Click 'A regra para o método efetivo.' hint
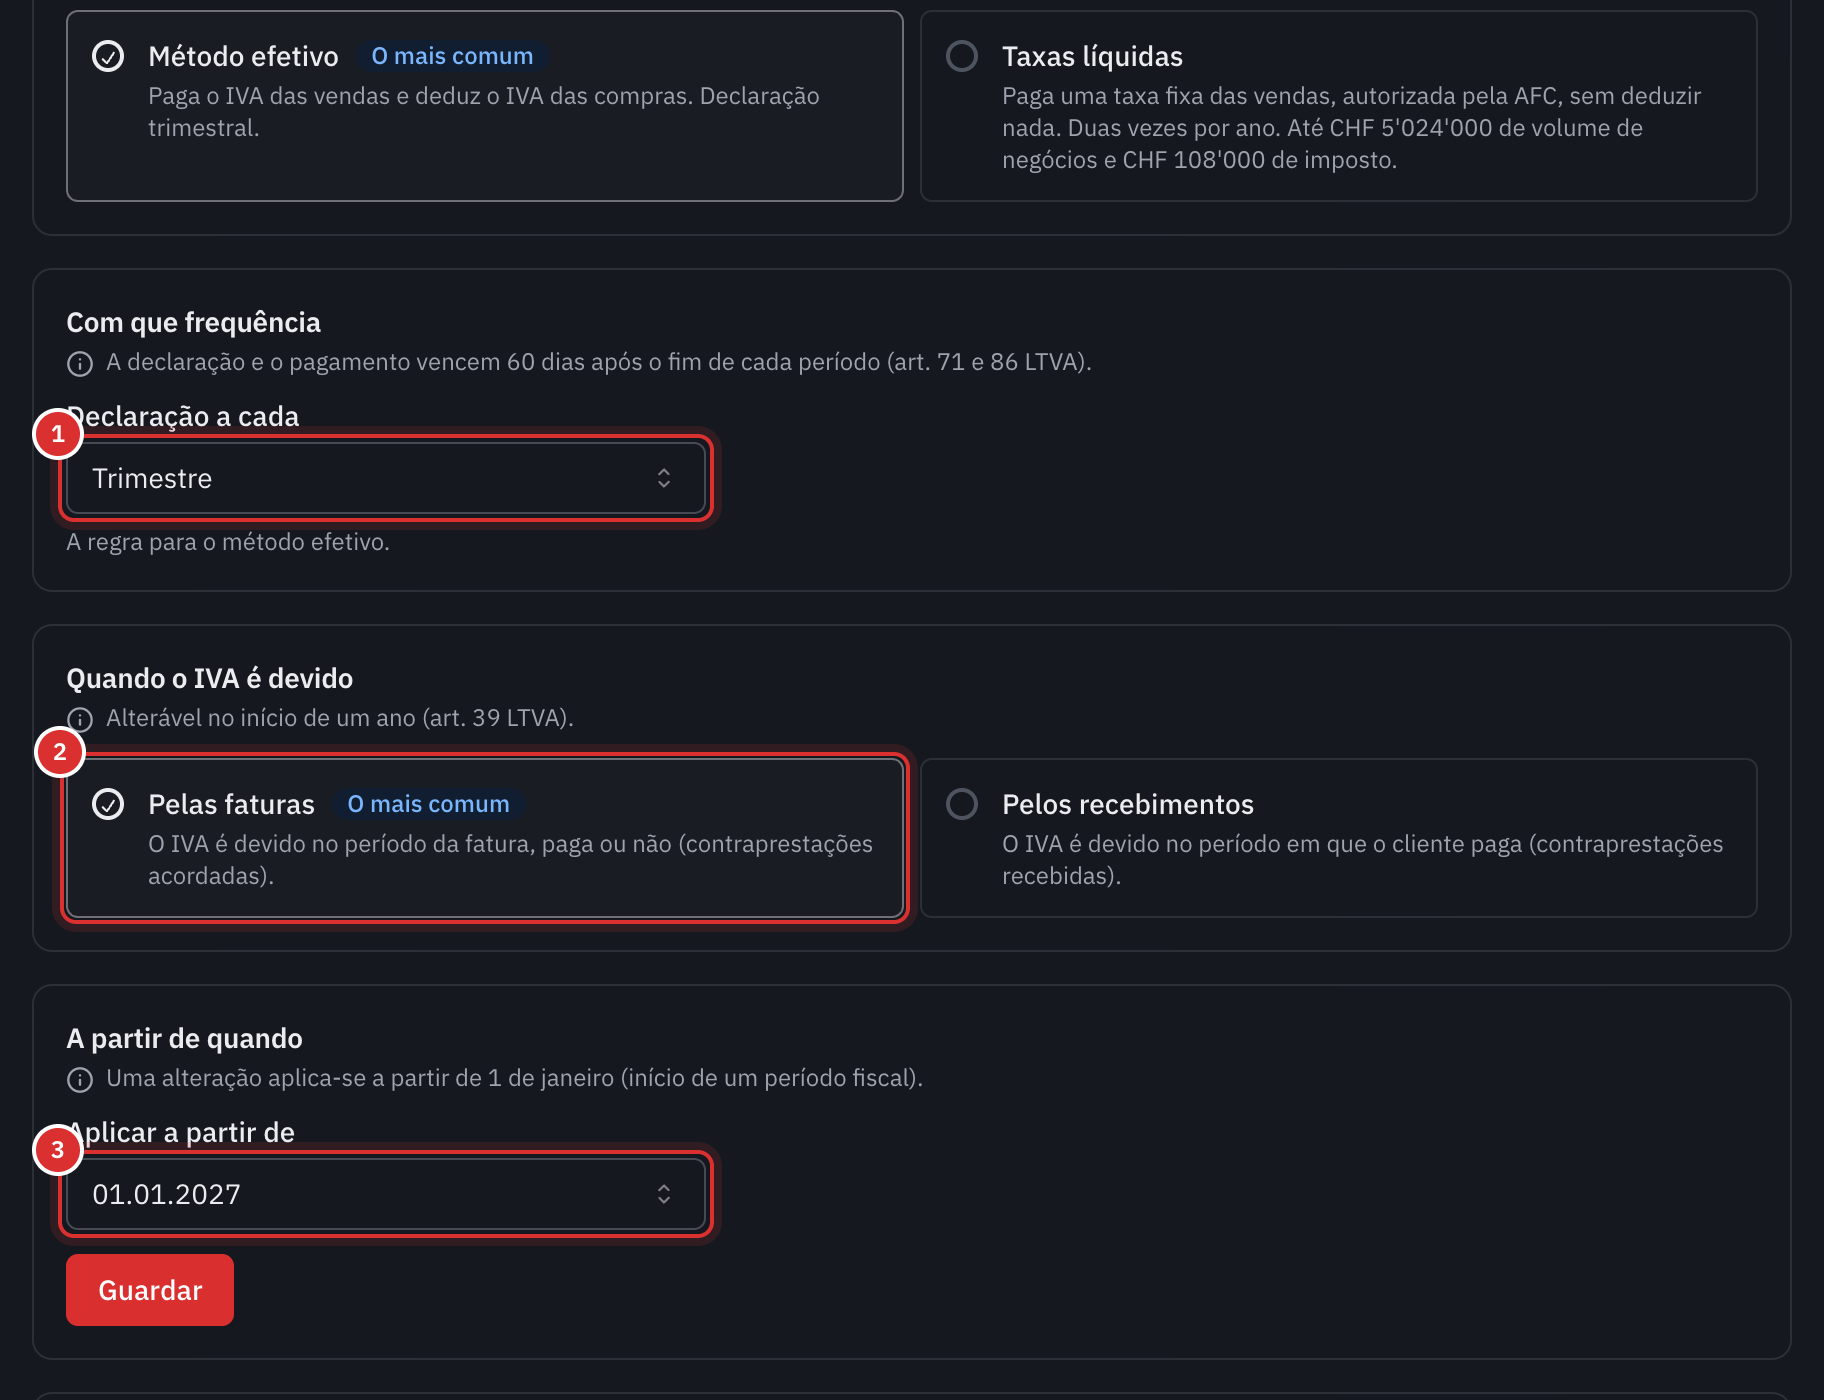Image resolution: width=1824 pixels, height=1400 pixels. tap(228, 542)
